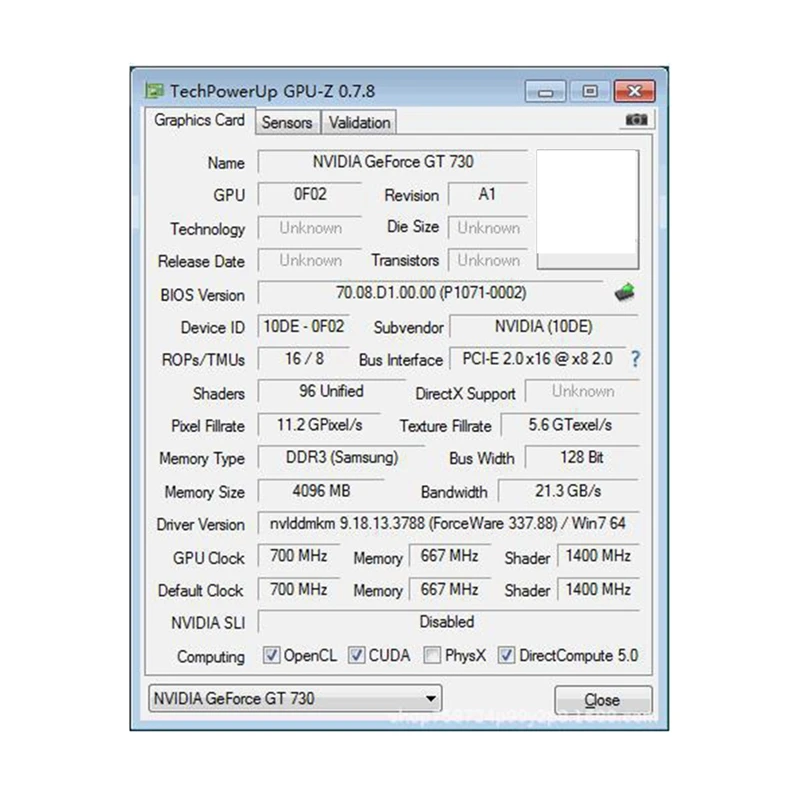The height and width of the screenshot is (800, 800).
Task: Click GPU Clock 700 MHz field
Action: 298,556
